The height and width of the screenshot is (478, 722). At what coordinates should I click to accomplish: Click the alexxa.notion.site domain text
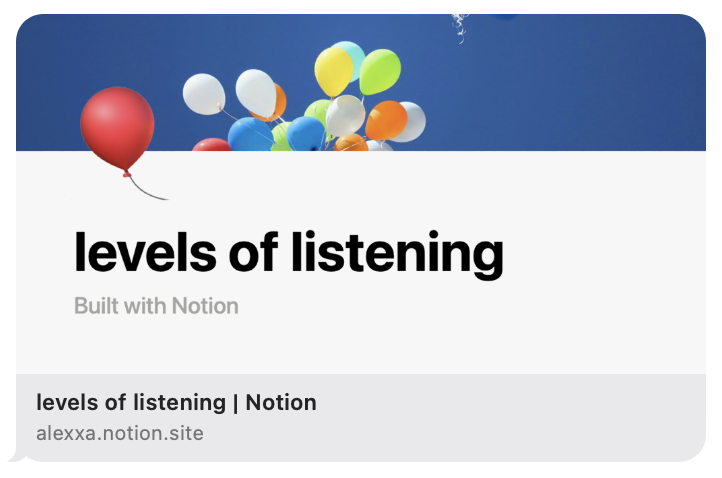coord(120,433)
